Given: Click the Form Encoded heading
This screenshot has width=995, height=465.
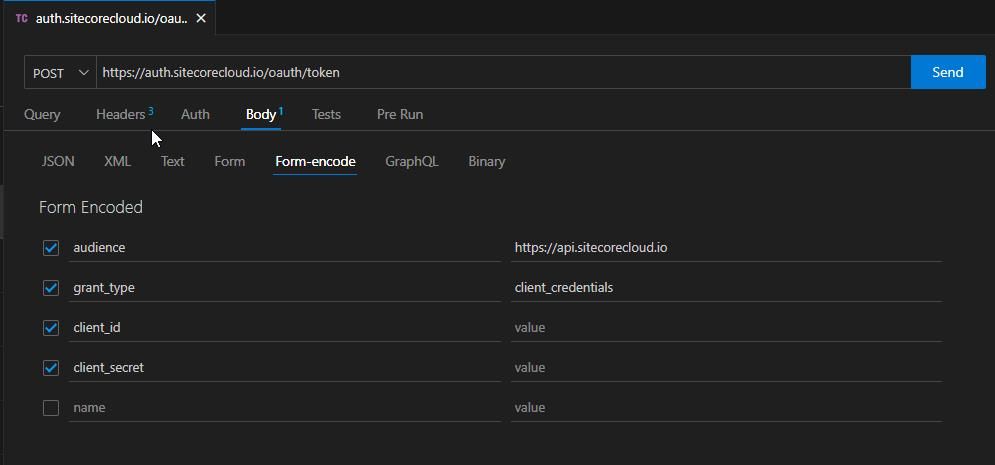Looking at the screenshot, I should pos(91,207).
